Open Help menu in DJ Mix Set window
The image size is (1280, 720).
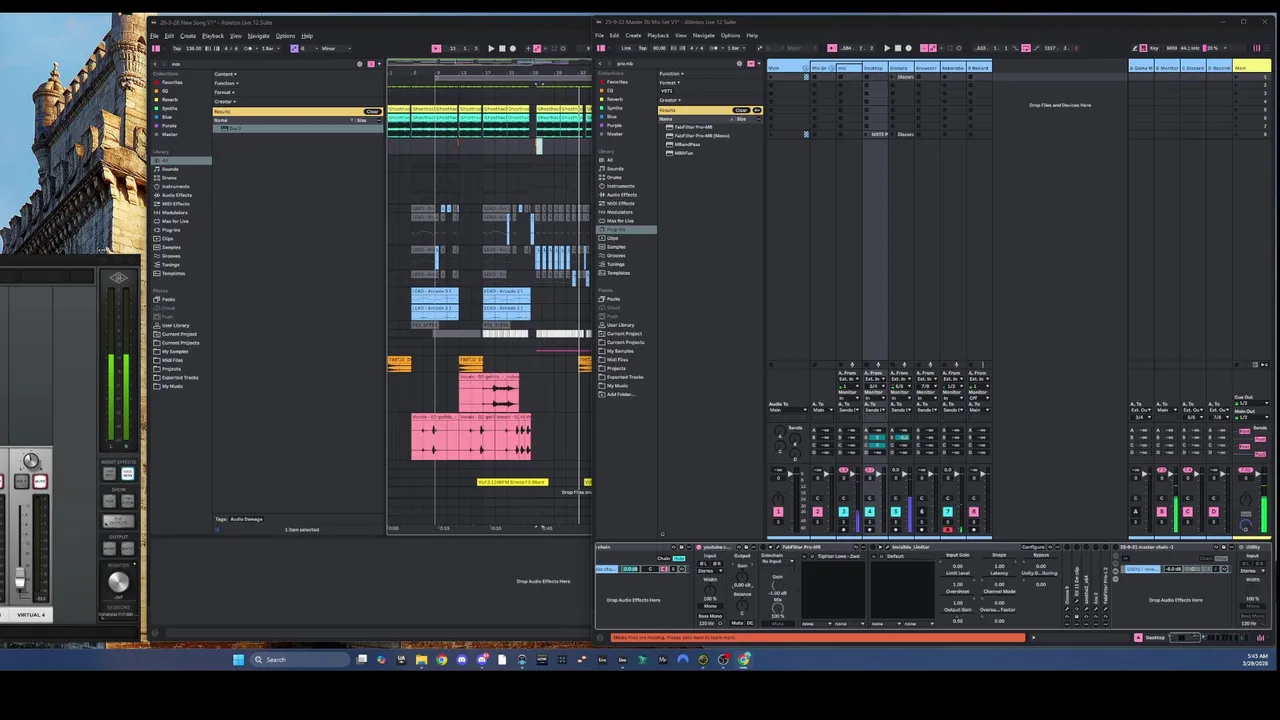click(x=752, y=36)
